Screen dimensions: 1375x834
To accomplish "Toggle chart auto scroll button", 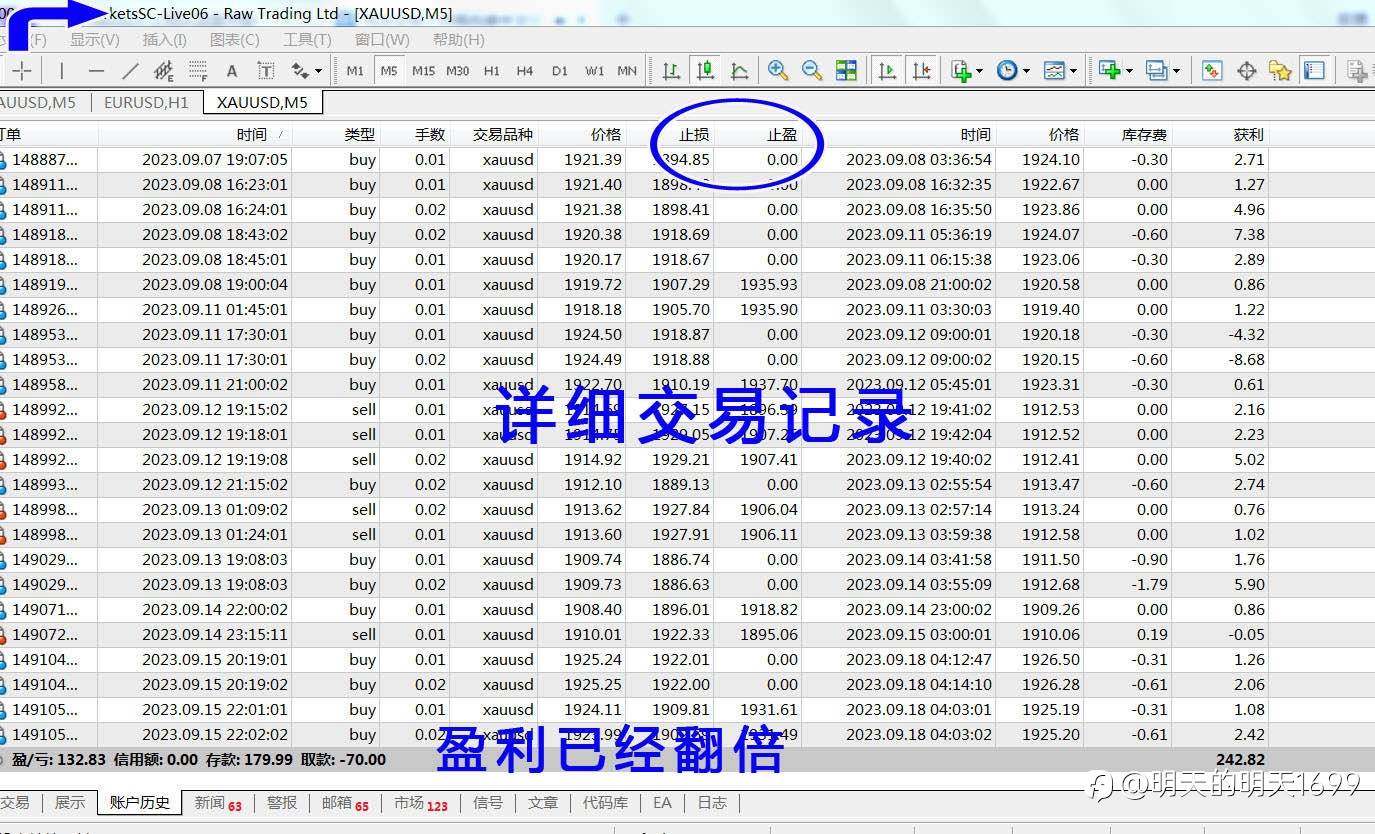I will (x=887, y=70).
